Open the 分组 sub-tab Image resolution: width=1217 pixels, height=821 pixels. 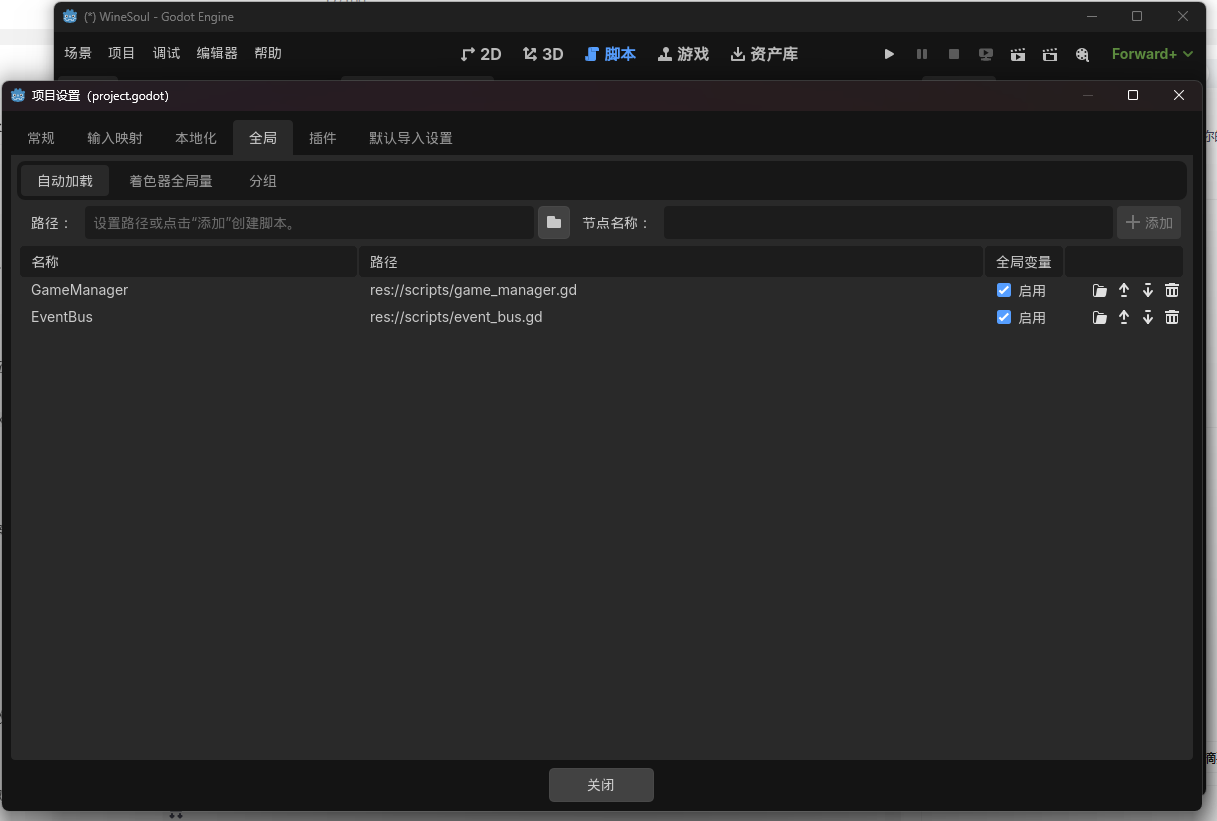[263, 181]
